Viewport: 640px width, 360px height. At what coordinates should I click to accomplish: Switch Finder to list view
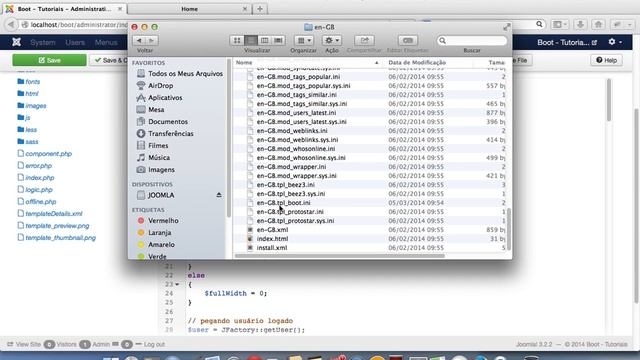pyautogui.click(x=251, y=40)
